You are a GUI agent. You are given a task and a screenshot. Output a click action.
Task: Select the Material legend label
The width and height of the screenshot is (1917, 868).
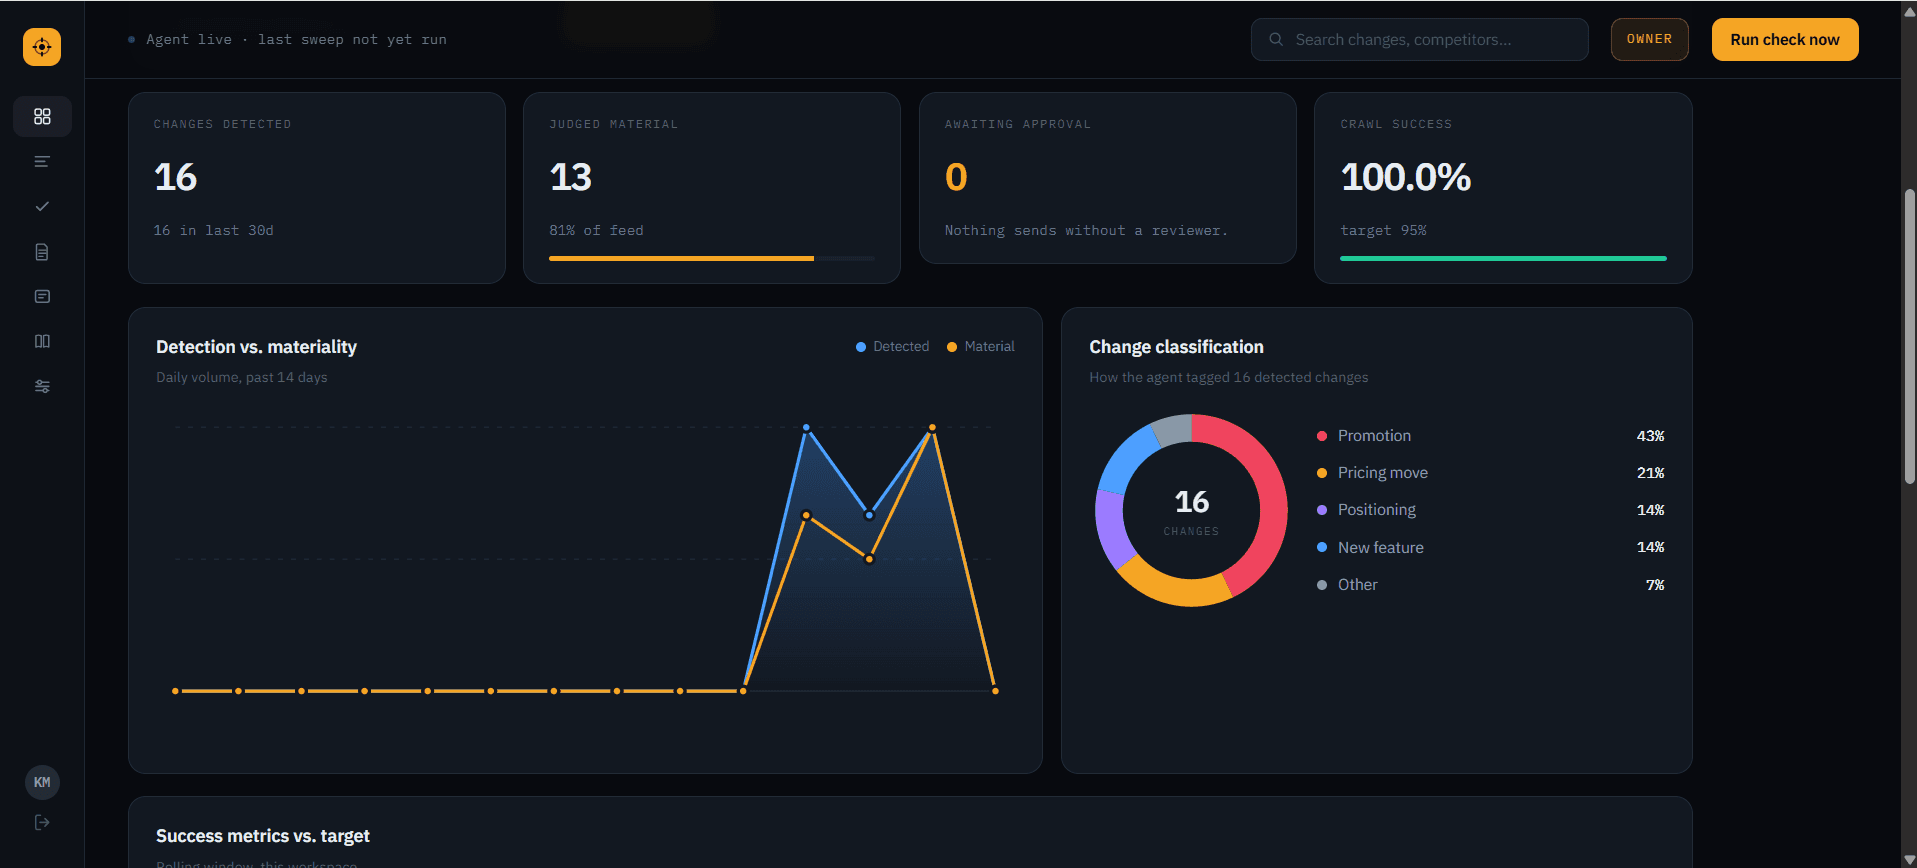tap(990, 347)
